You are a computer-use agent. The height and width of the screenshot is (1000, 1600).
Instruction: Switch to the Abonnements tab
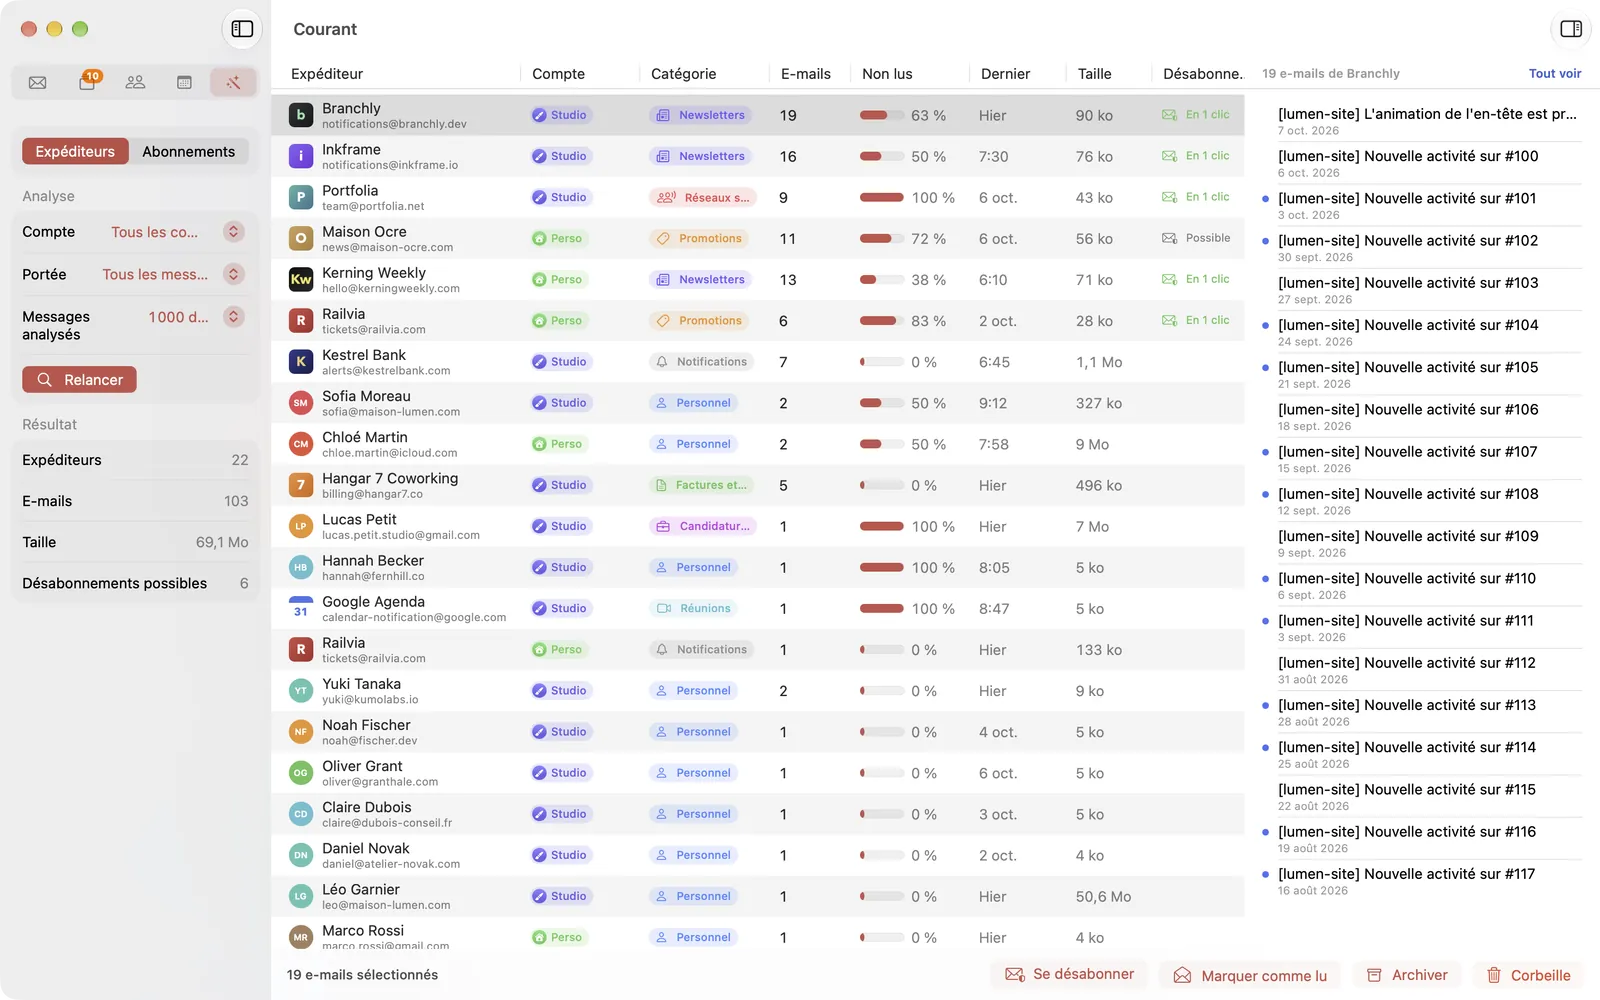pos(188,152)
